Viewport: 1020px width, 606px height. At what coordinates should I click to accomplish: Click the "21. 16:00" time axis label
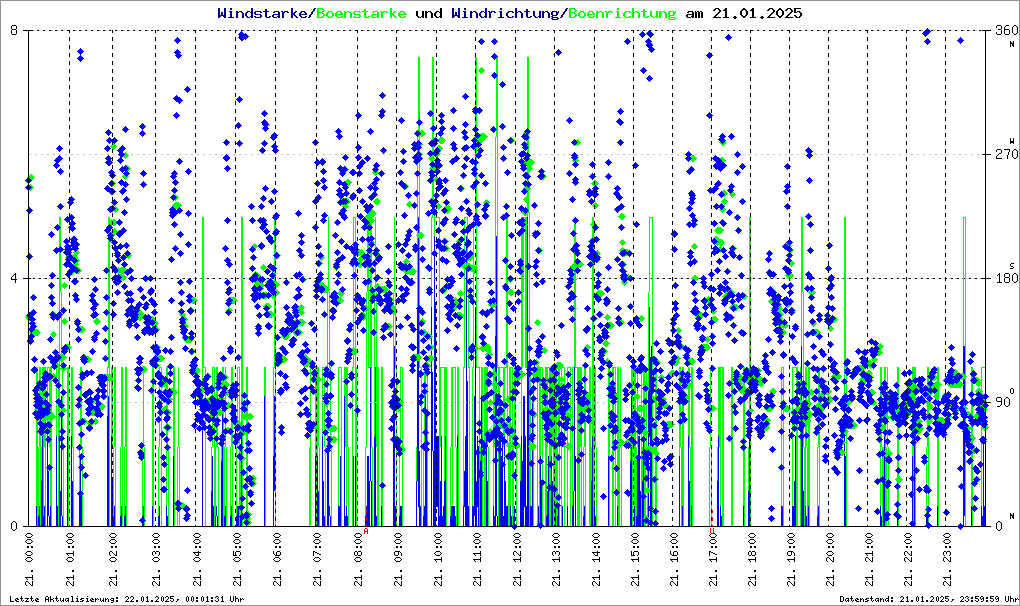tap(673, 559)
